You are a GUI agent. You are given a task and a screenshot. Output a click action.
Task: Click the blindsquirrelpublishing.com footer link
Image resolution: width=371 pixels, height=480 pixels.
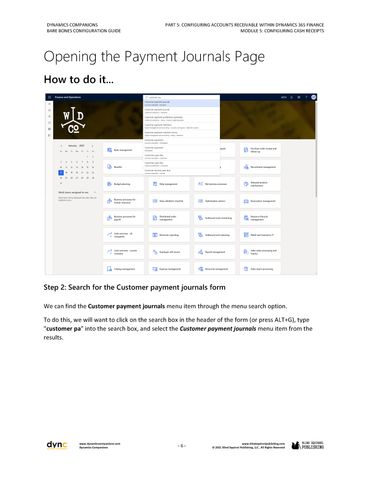pos(263,444)
